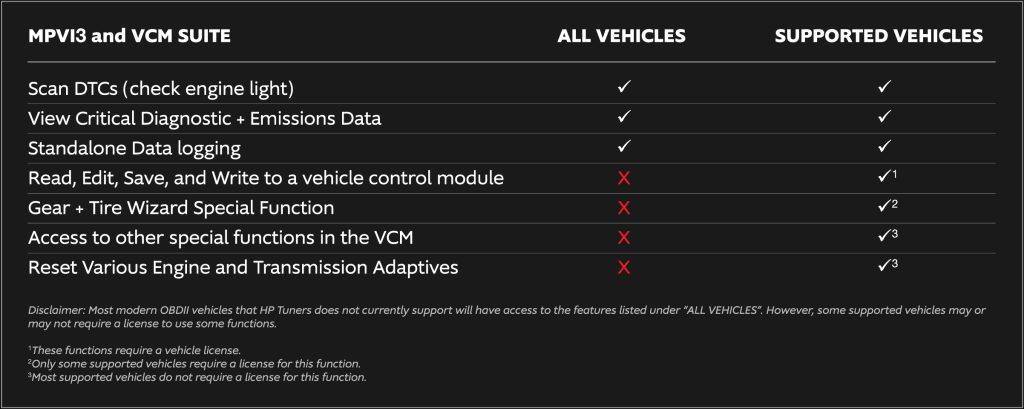Click Supported checkmark for Gear + Tire Wizard

882,208
